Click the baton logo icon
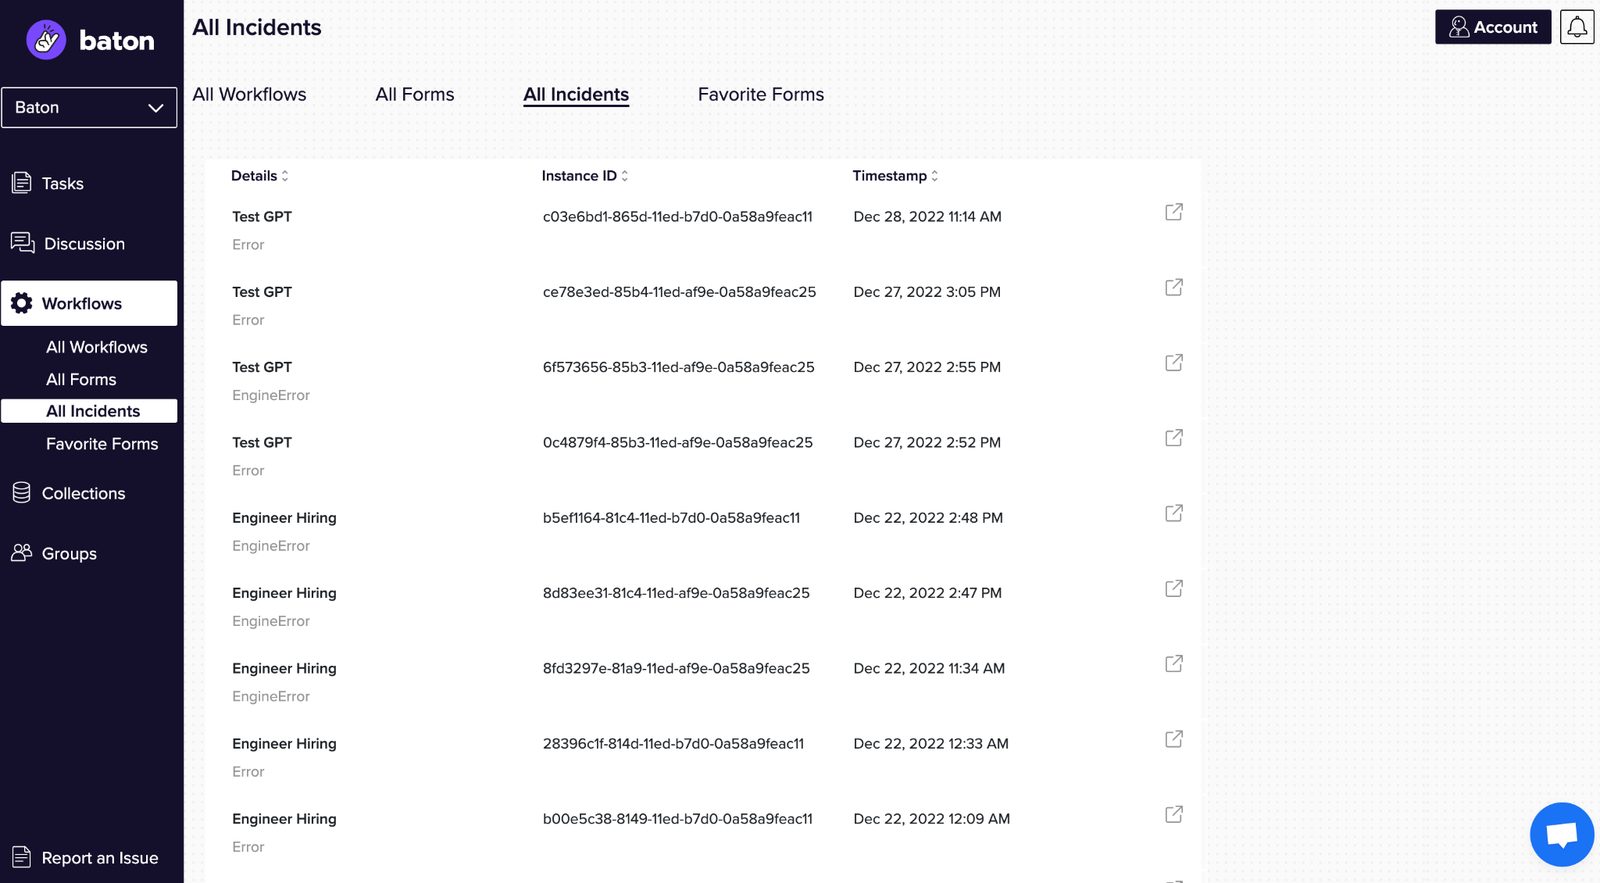 tap(46, 40)
